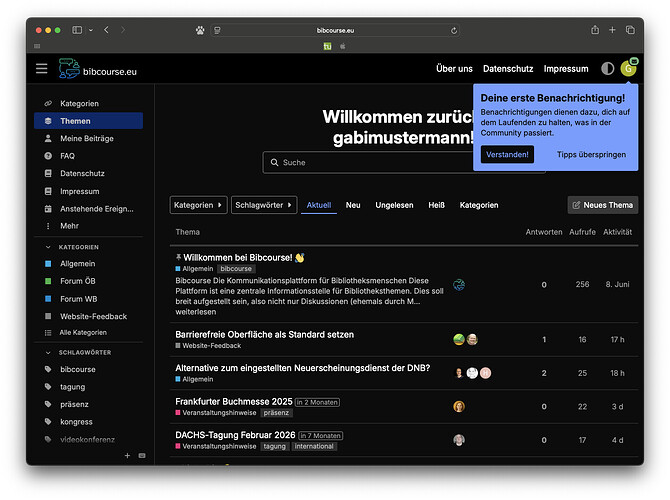This screenshot has width=670, height=500.
Task: Open Safari tab overview icon
Action: [630, 30]
